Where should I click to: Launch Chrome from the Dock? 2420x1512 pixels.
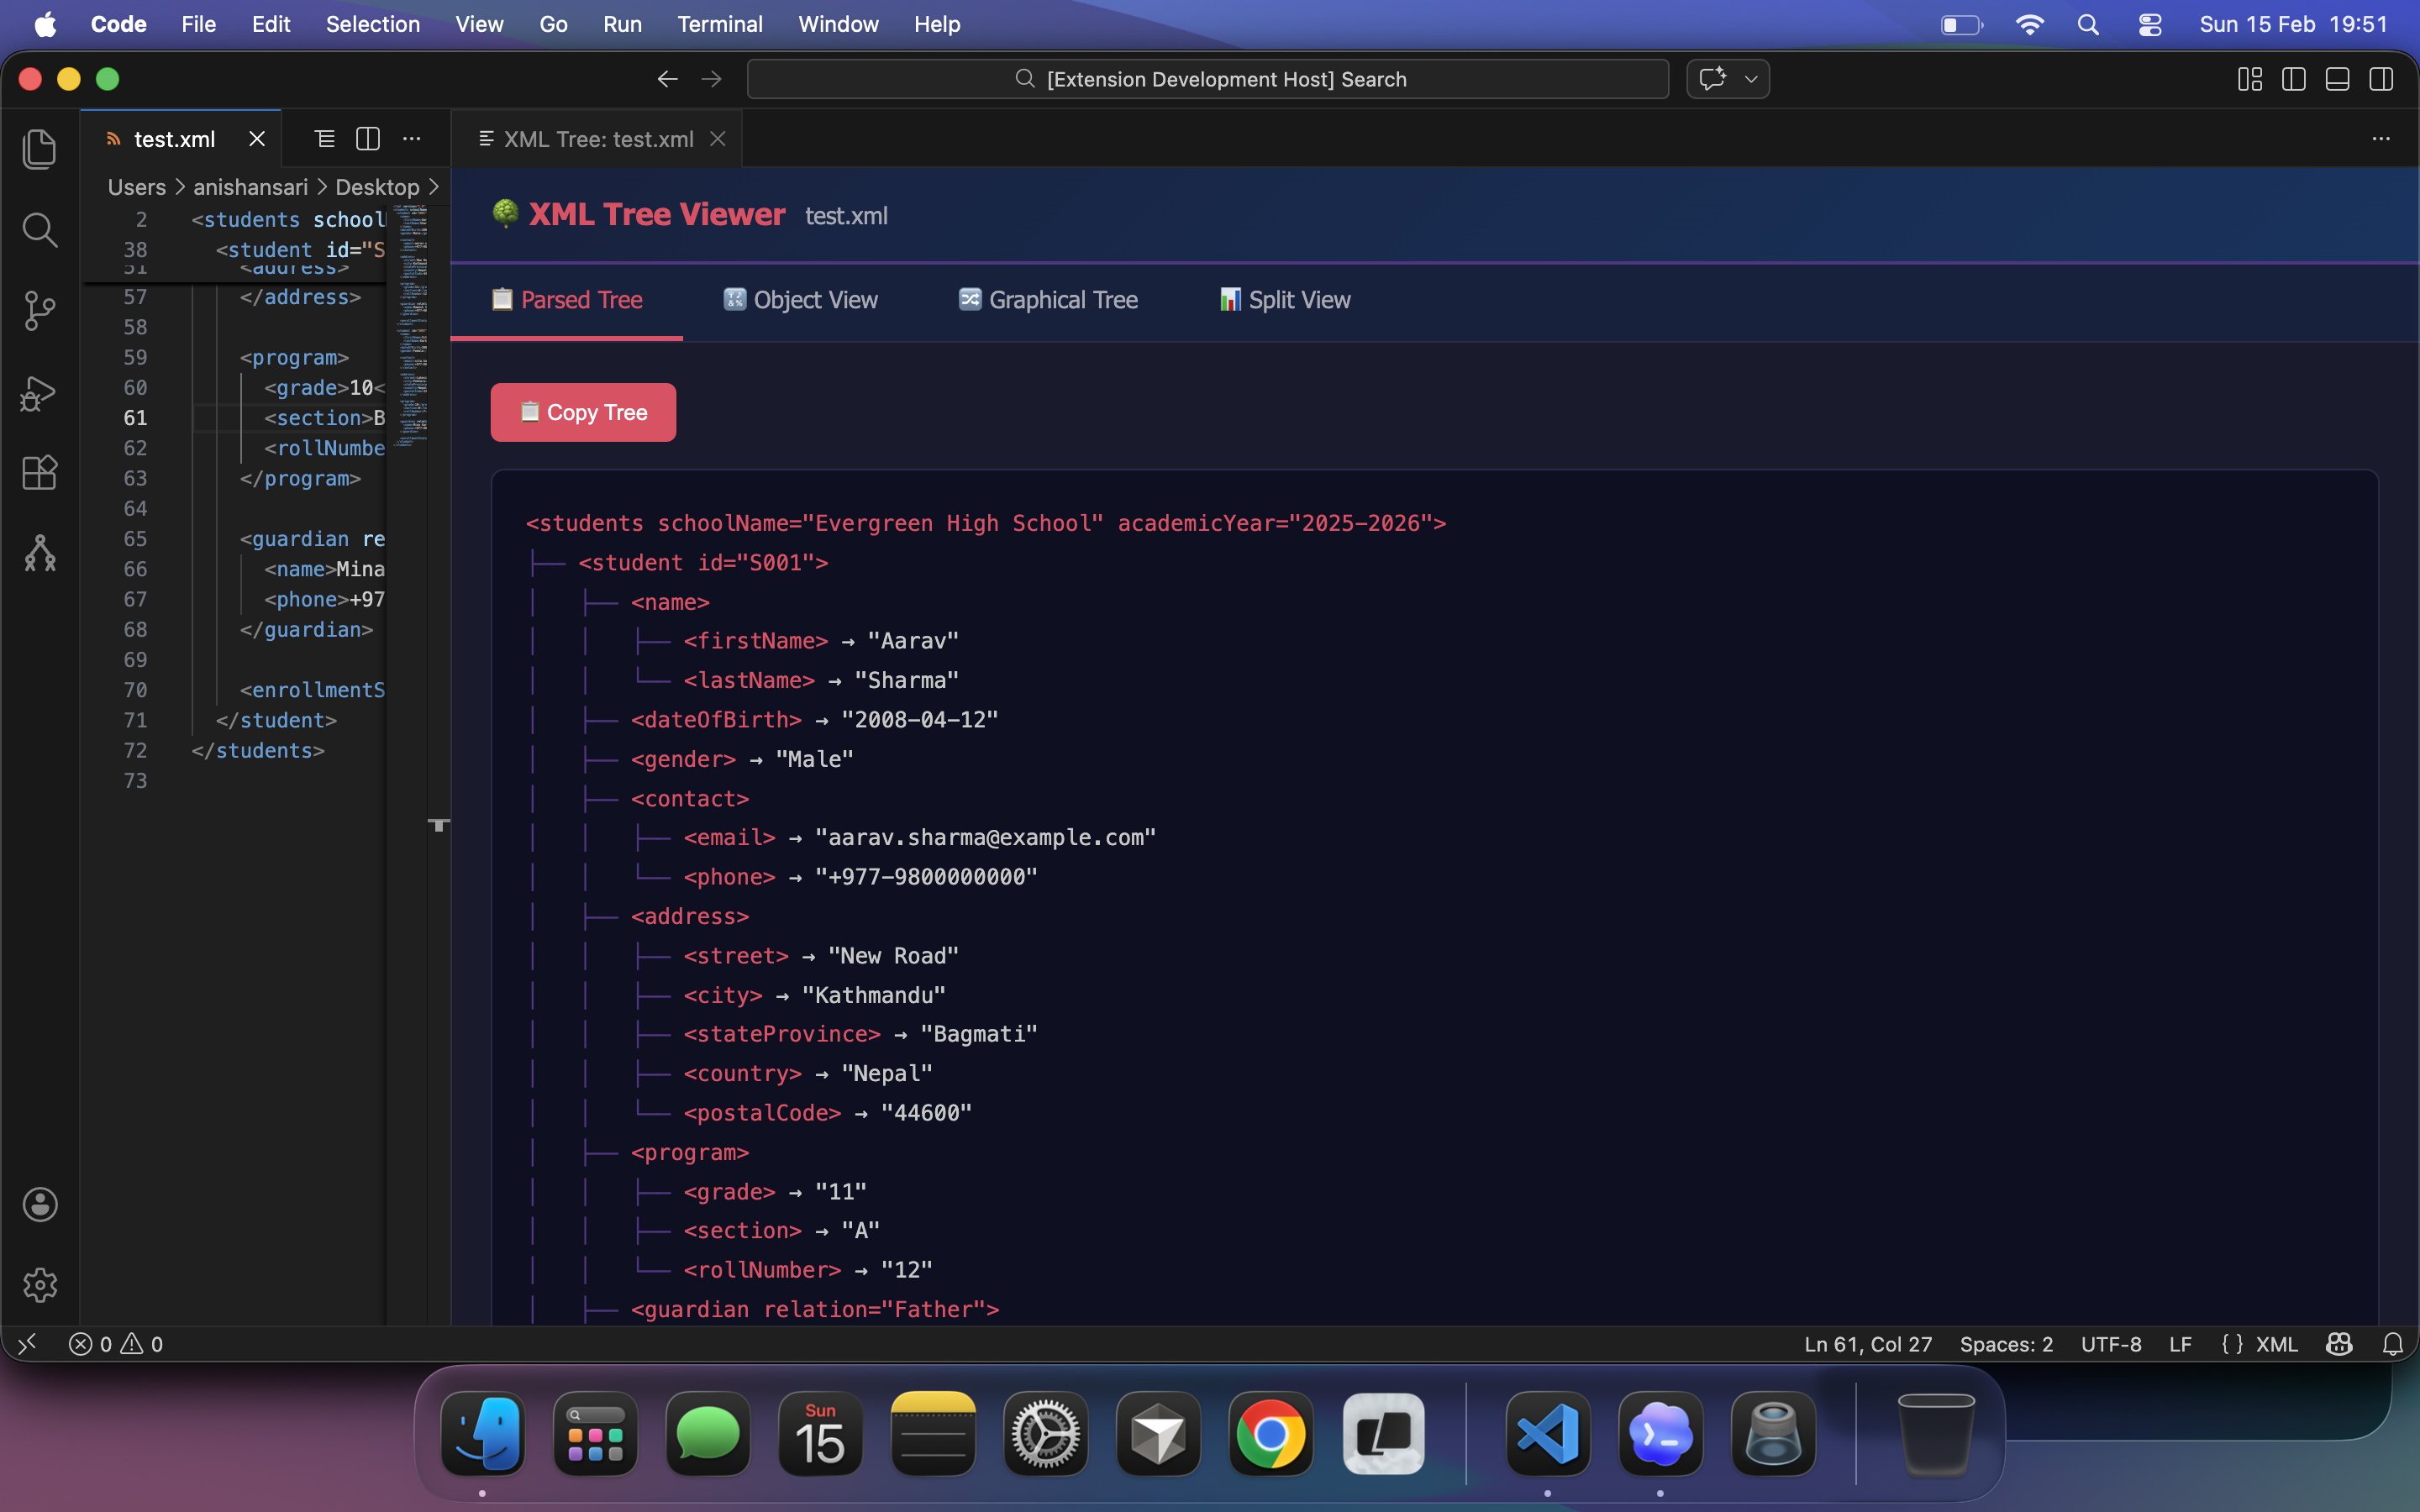click(x=1270, y=1433)
